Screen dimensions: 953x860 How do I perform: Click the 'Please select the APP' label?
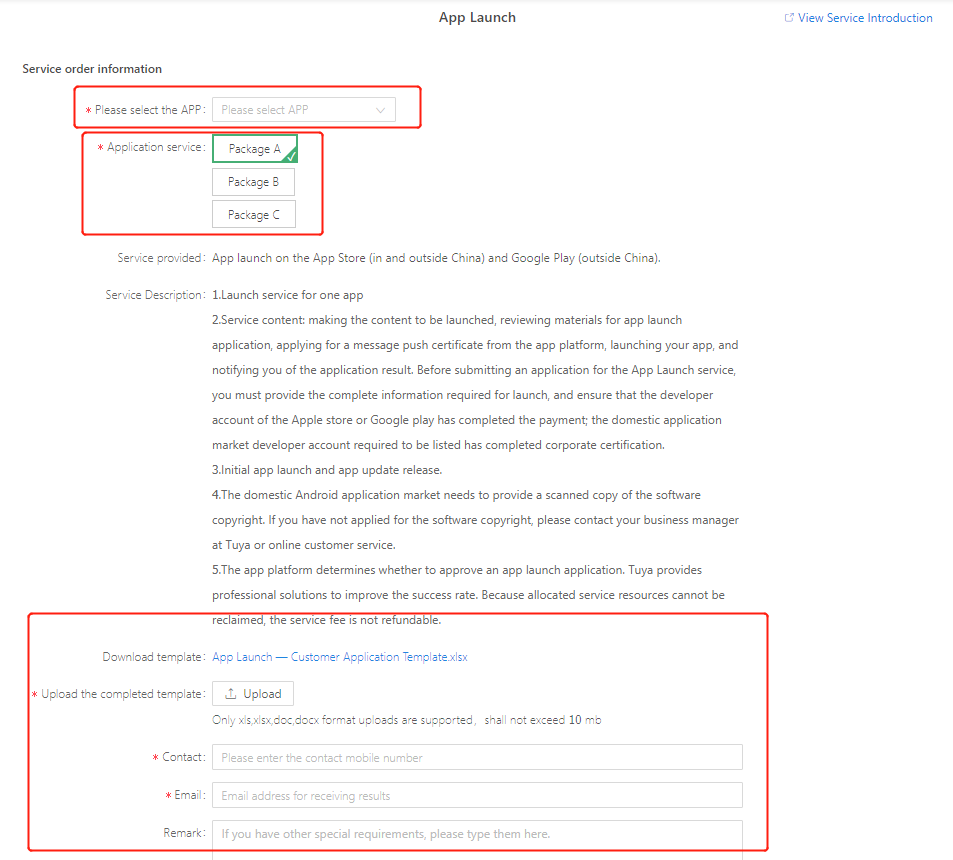(x=149, y=110)
